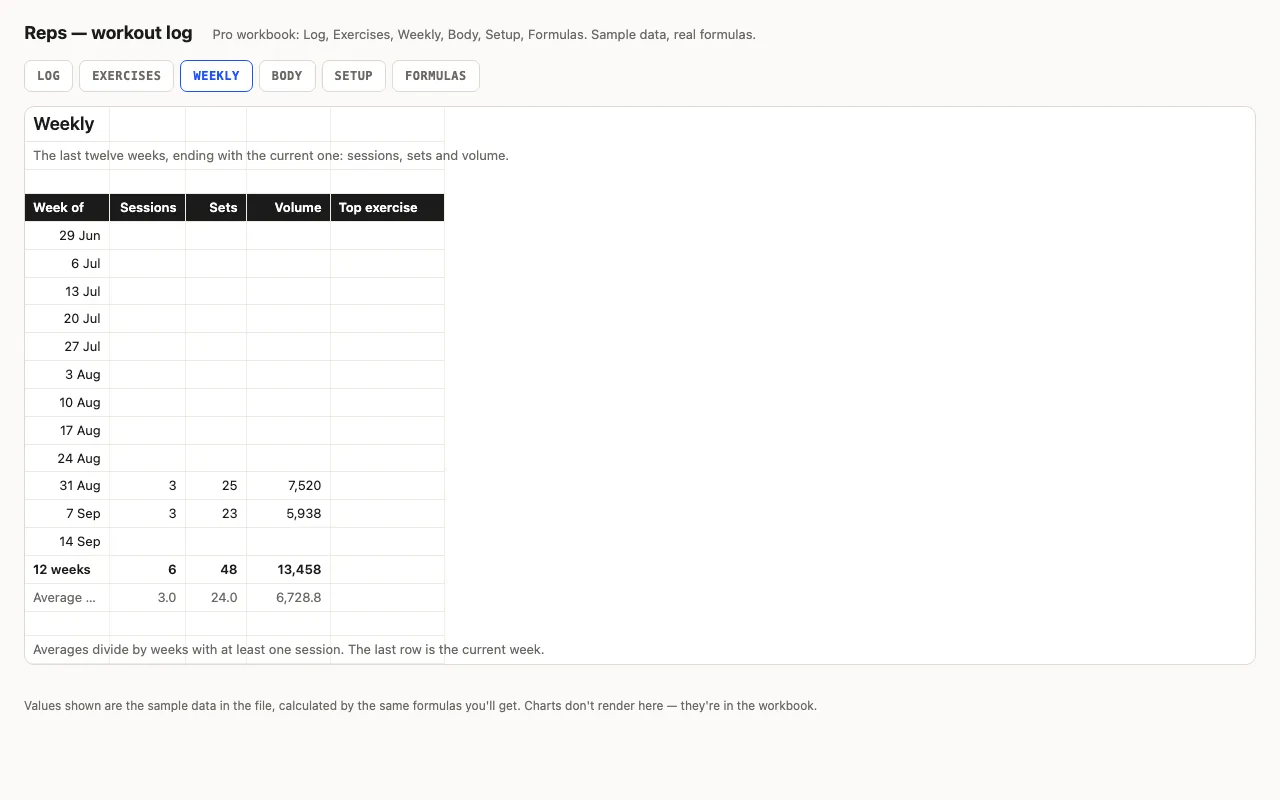Image resolution: width=1280 pixels, height=800 pixels.
Task: Click the Sessions column header
Action: click(x=148, y=207)
